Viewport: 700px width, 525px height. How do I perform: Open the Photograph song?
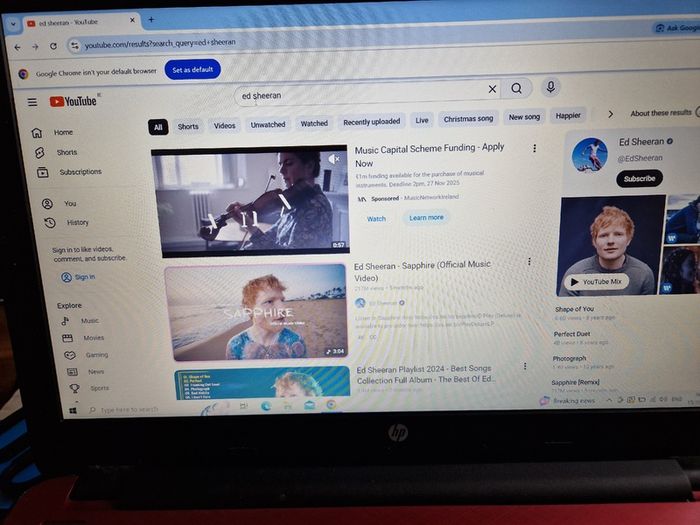coord(569,358)
